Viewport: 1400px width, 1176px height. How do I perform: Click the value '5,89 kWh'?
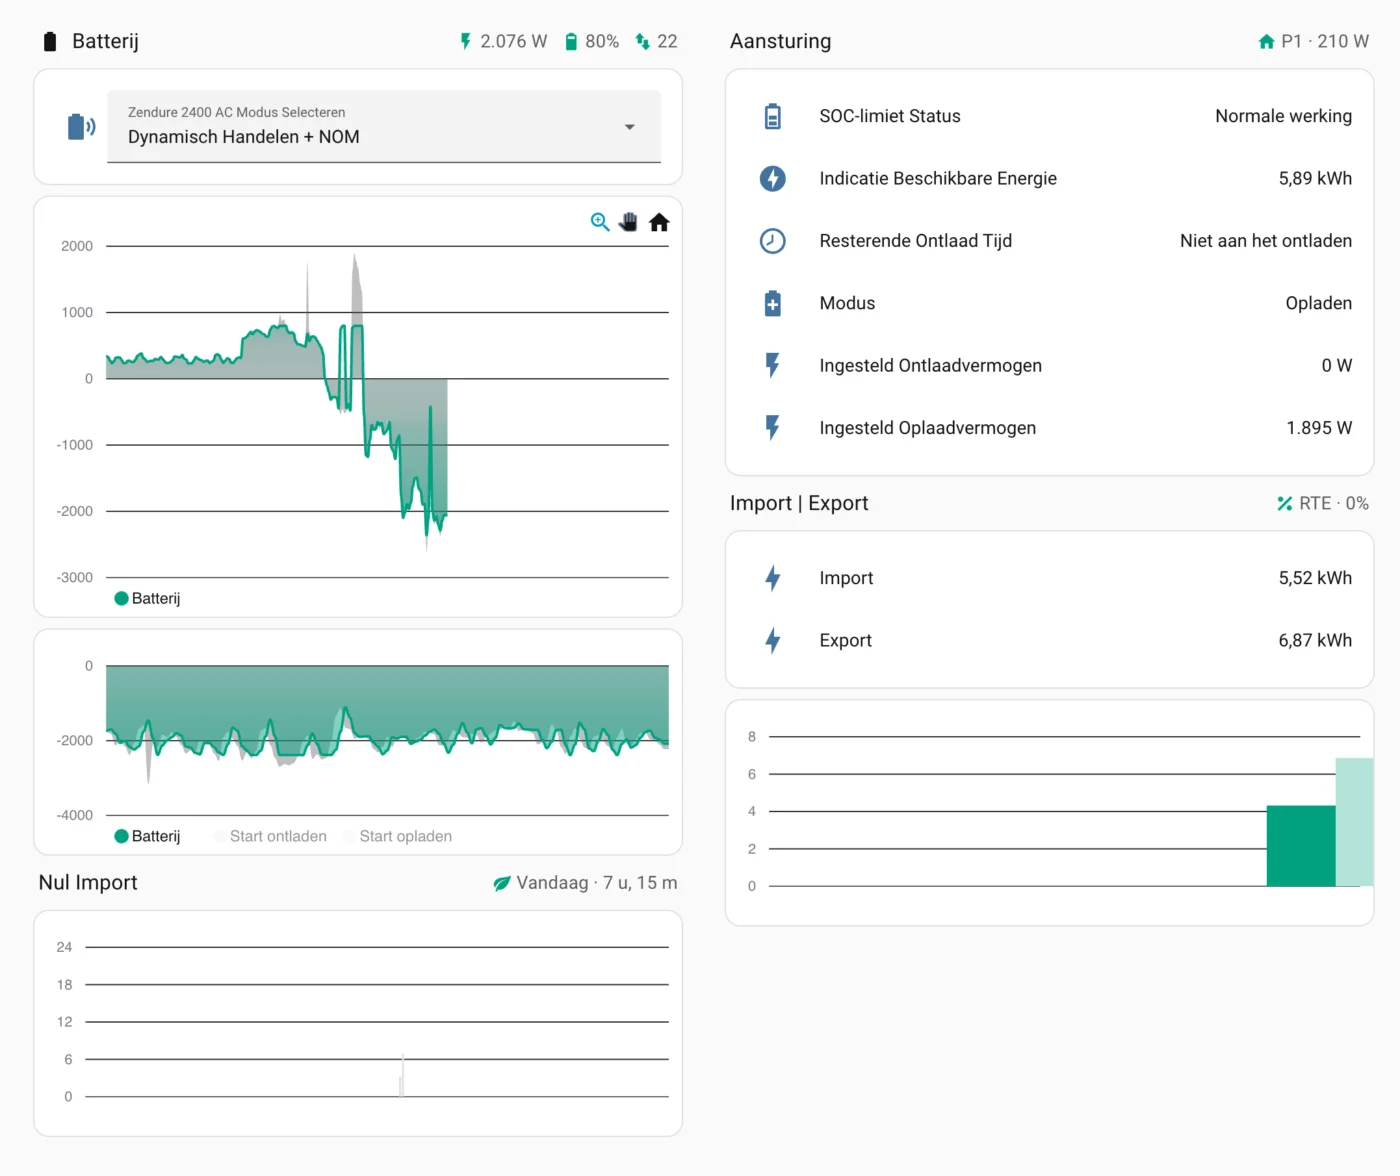tap(1315, 178)
